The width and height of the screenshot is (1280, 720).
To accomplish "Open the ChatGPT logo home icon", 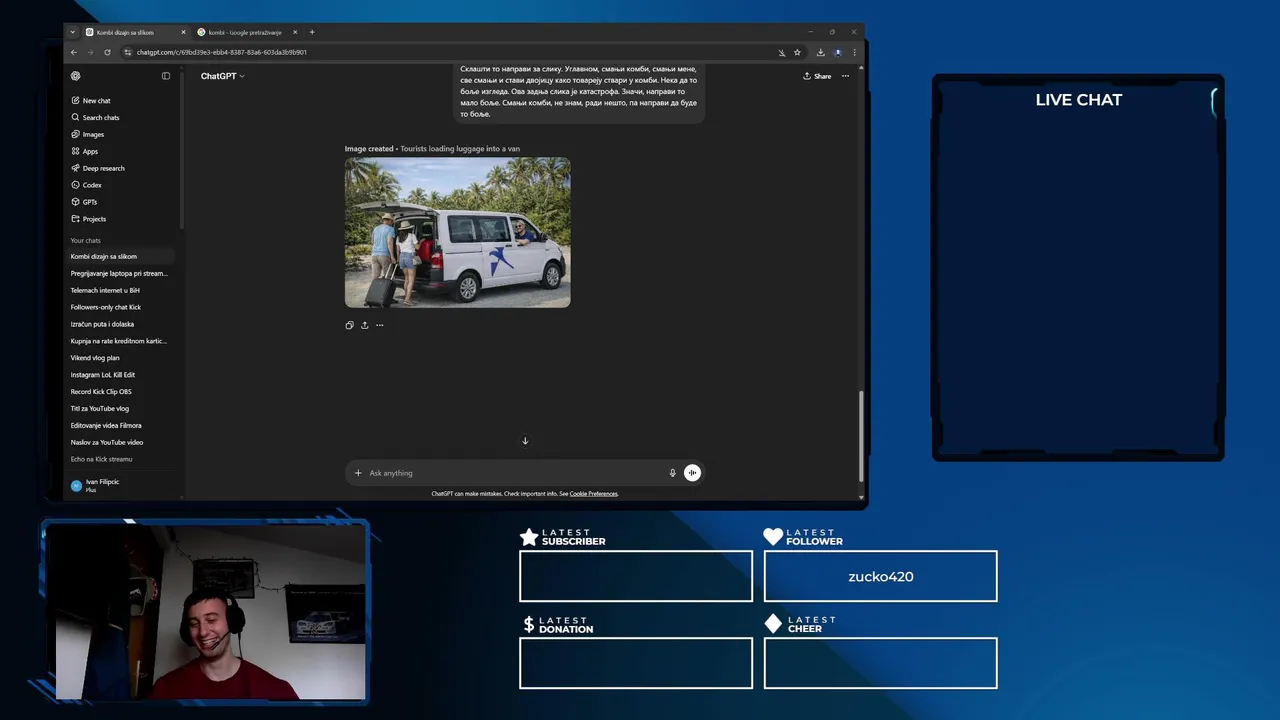I will coord(76,76).
